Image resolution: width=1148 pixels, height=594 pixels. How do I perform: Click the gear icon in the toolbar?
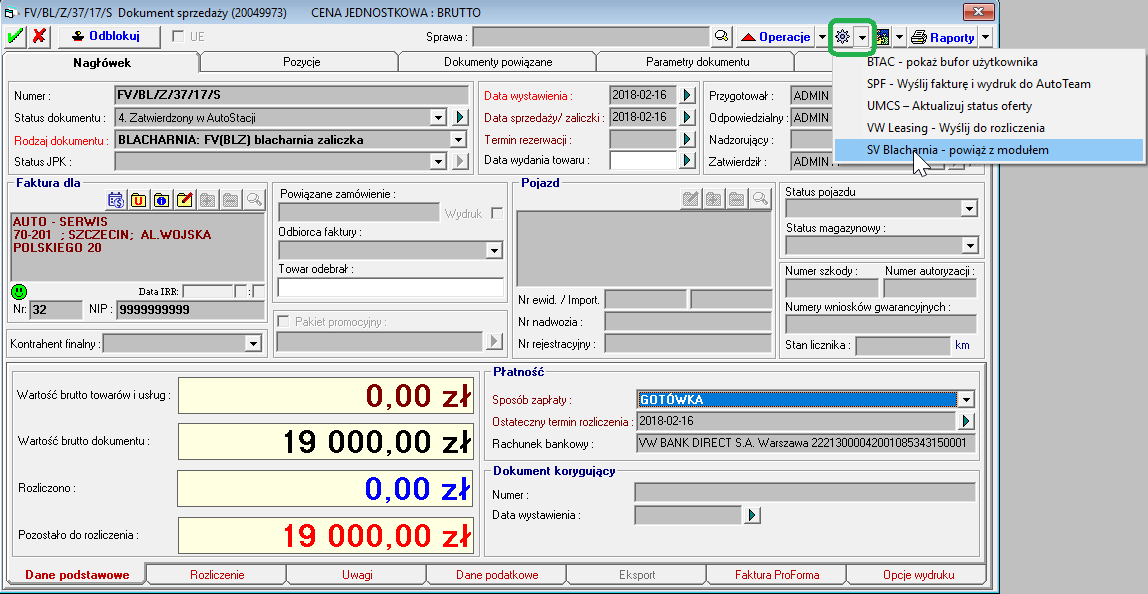point(842,37)
